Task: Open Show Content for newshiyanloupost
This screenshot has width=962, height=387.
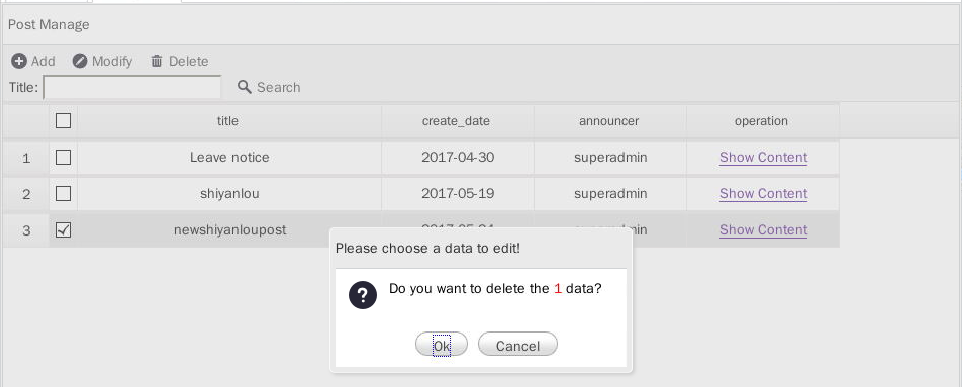Action: [x=763, y=229]
